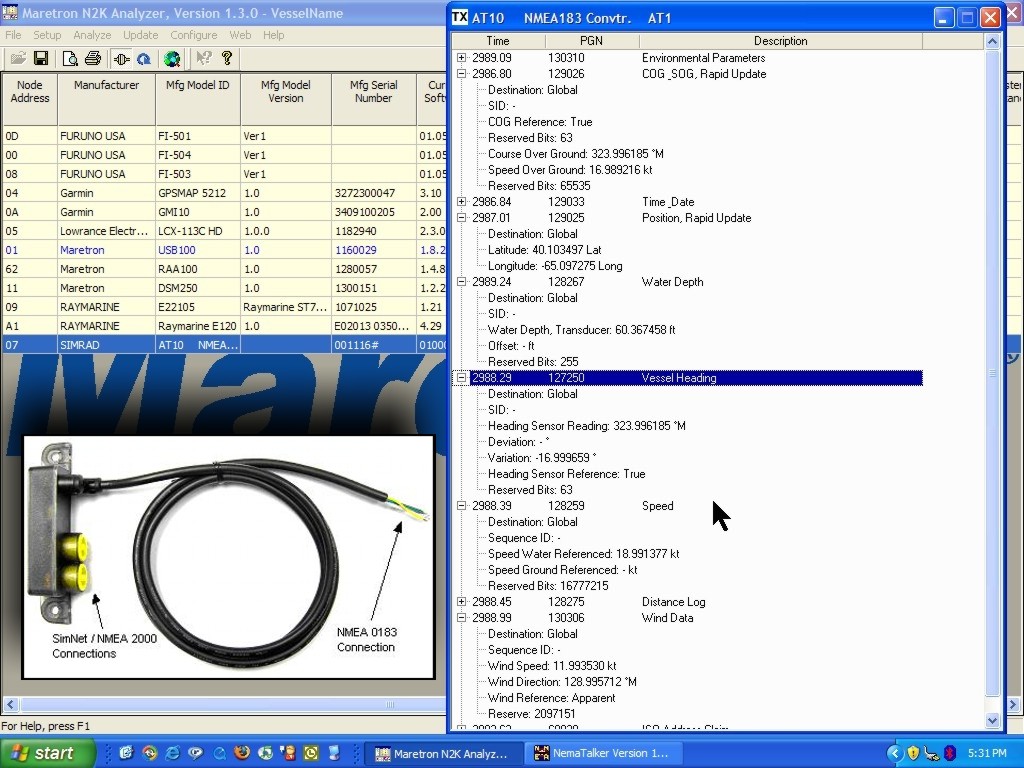1024x768 pixels.
Task: Collapse the 129026 COG SOG Rapid Update row
Action: point(462,74)
